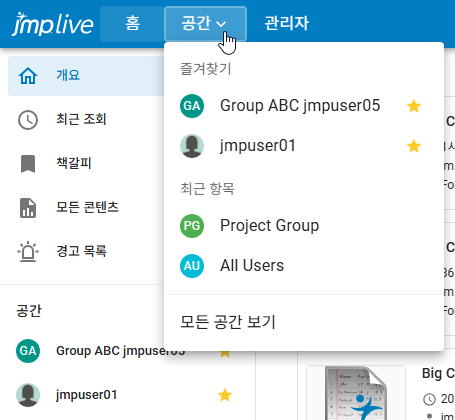Open the 홈 tab in header
Image resolution: width=455 pixels, height=420 pixels.
coord(132,24)
